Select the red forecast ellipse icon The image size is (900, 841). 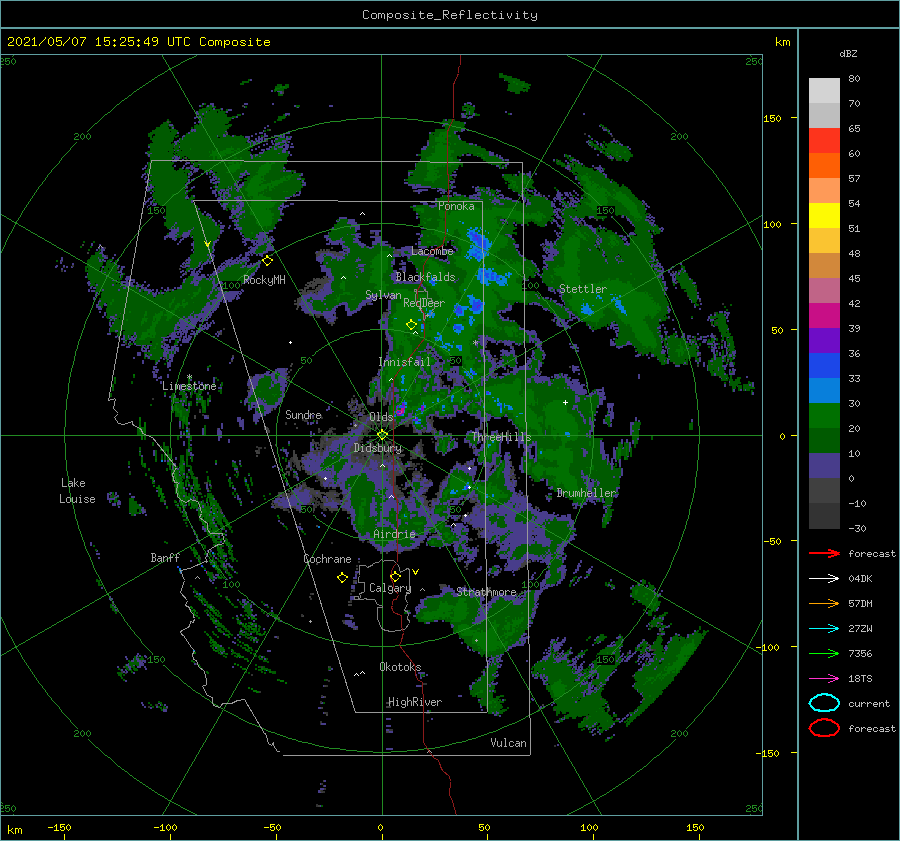coord(824,728)
